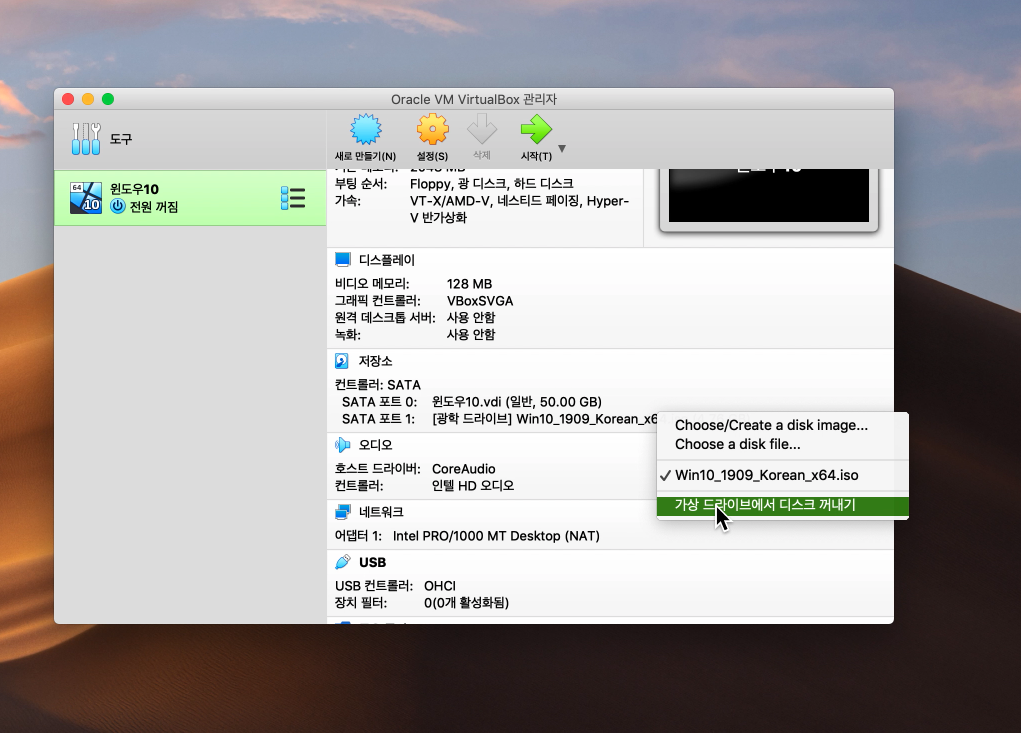Click the Display (디스플레이) section icon
This screenshot has height=733, width=1021.
click(343, 260)
